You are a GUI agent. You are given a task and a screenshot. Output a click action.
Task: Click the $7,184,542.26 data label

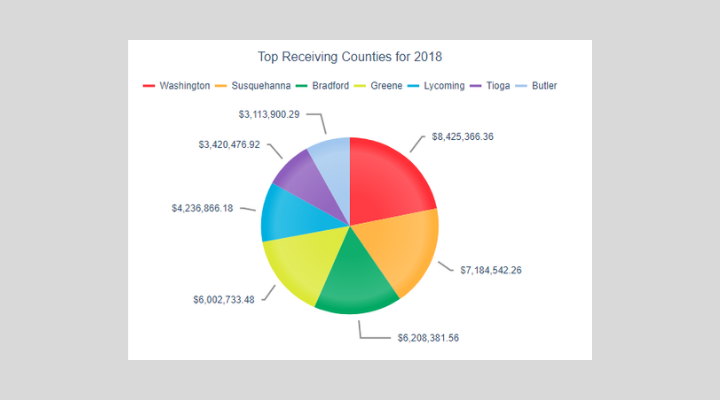coord(491,270)
